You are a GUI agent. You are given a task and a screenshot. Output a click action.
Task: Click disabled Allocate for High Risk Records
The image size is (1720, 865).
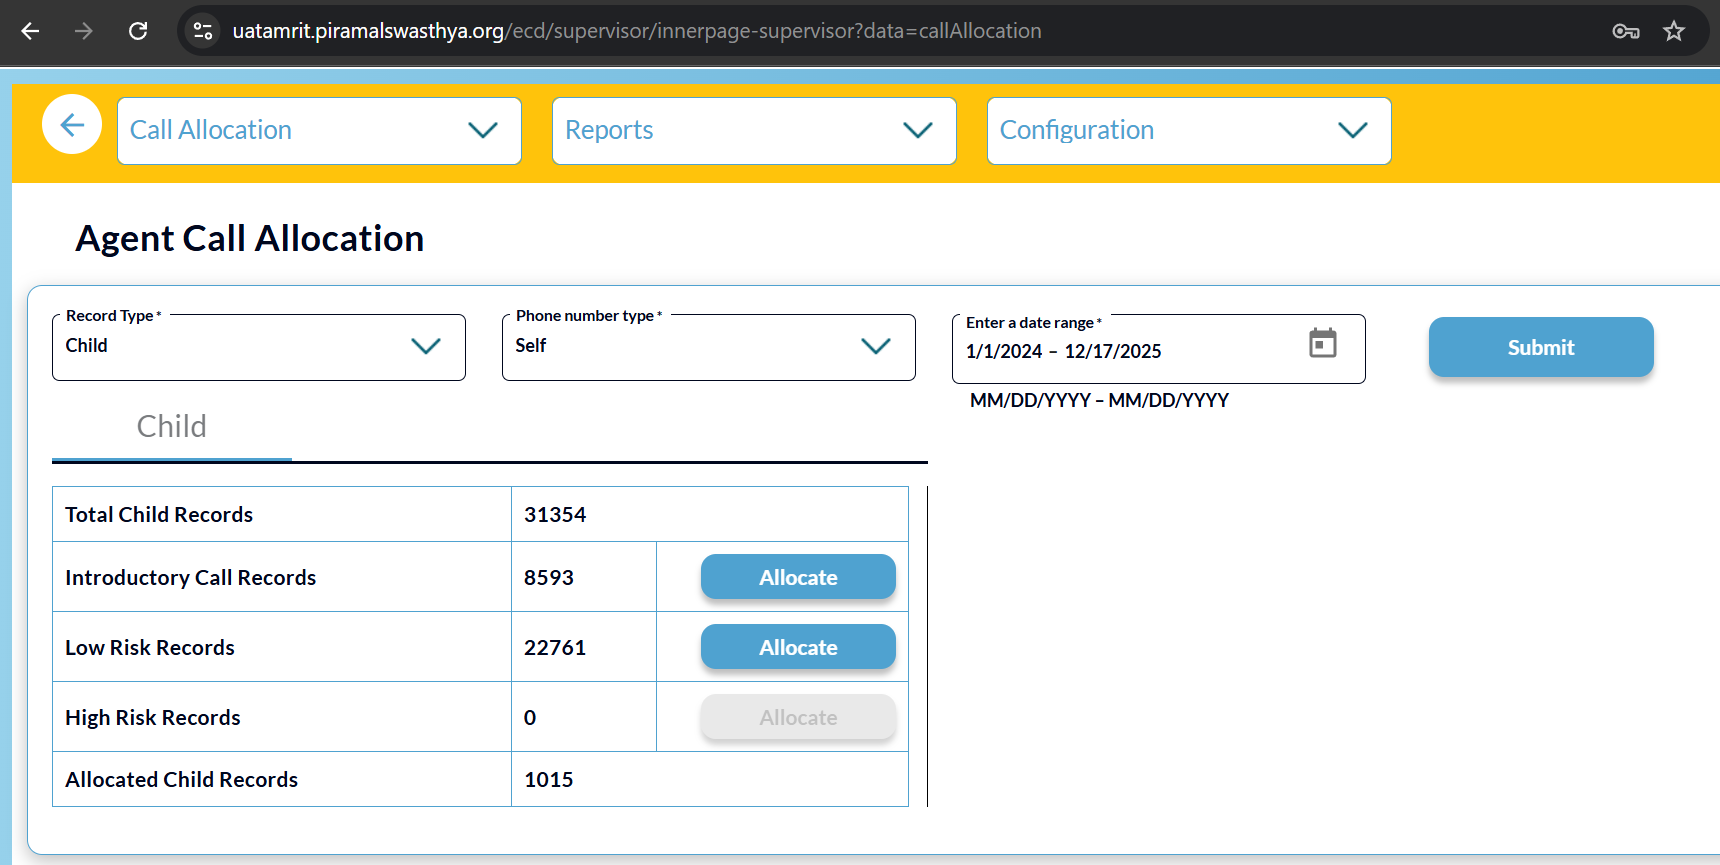[798, 717]
